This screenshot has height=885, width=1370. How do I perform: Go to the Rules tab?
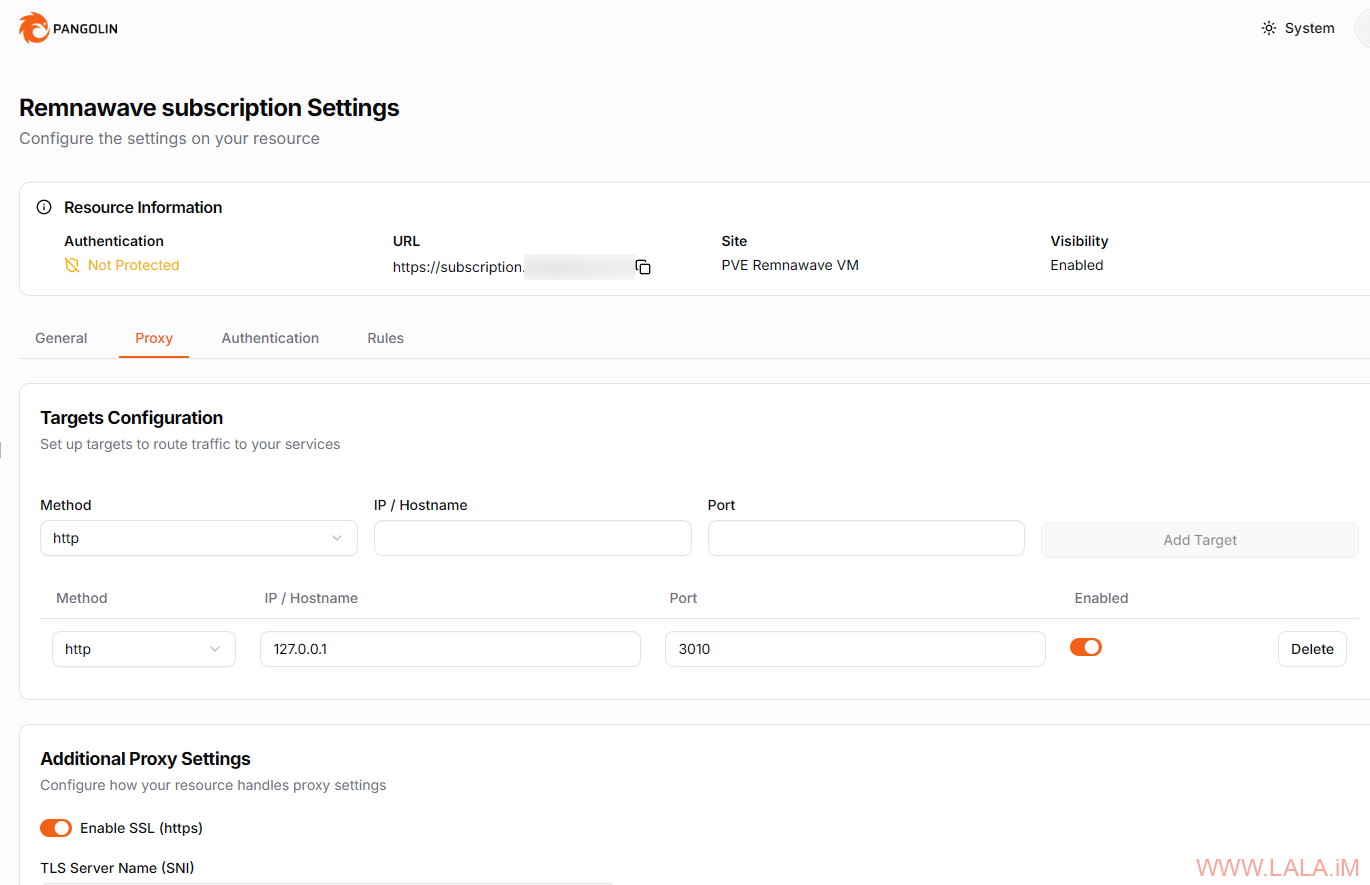(x=385, y=338)
